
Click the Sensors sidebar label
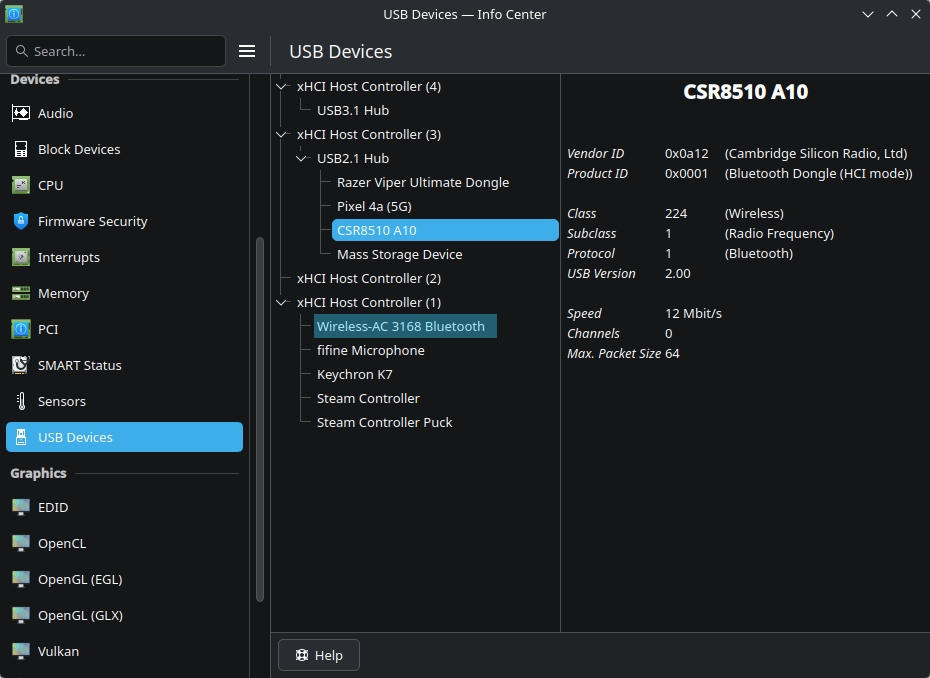pos(62,402)
